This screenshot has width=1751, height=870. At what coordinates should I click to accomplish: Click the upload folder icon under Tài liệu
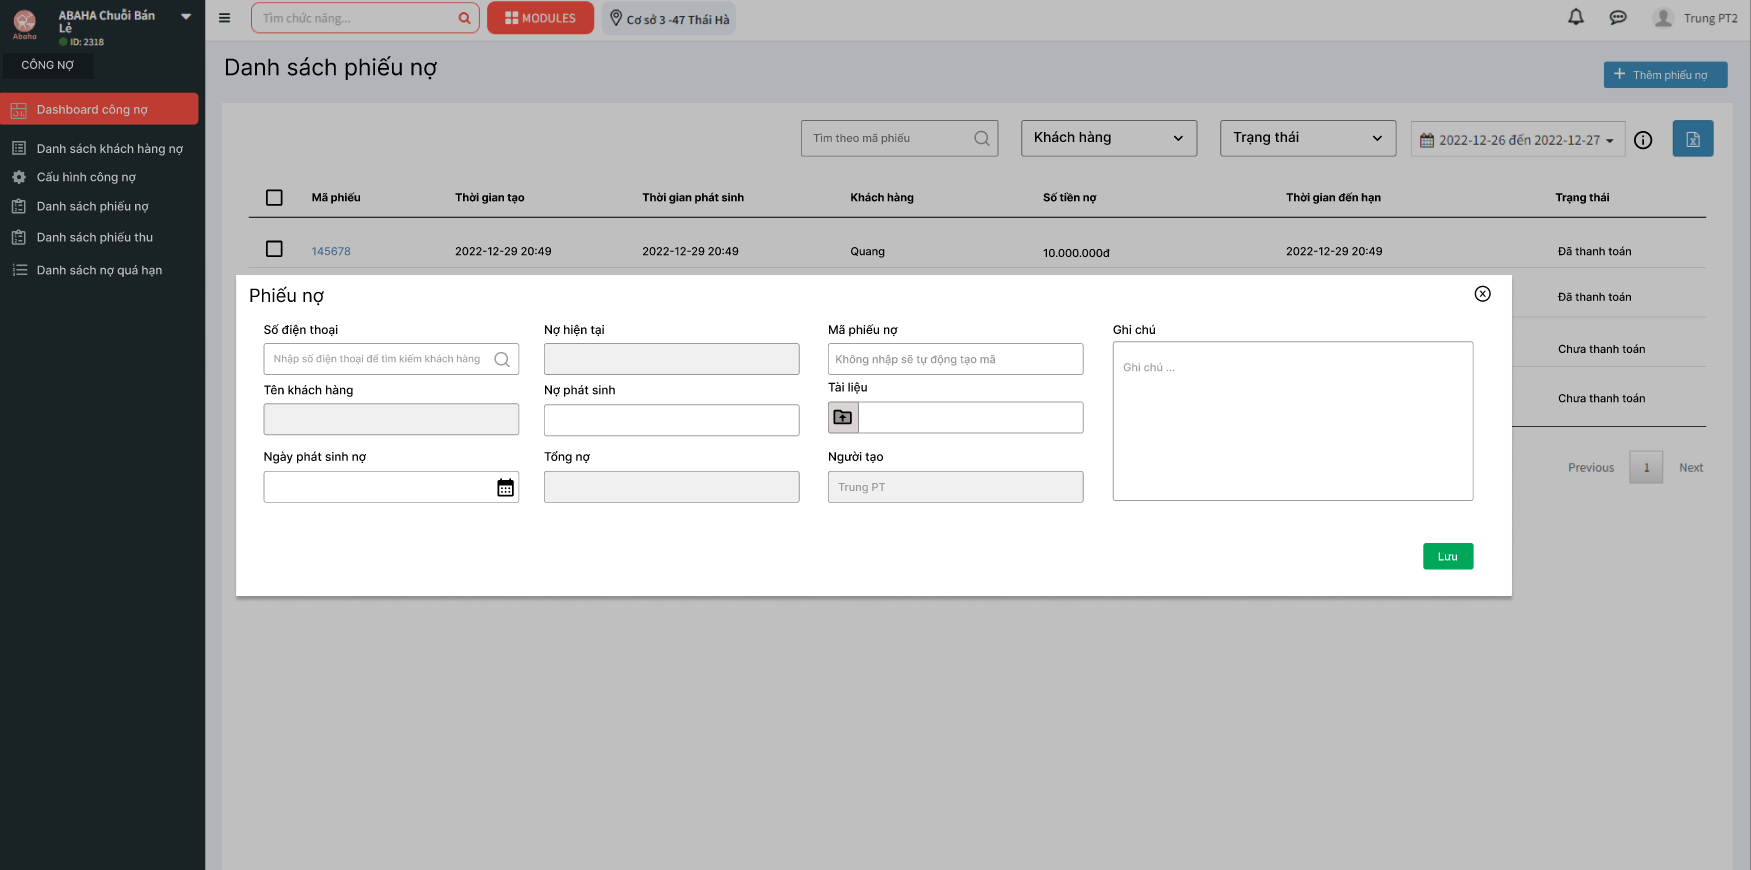(x=843, y=417)
